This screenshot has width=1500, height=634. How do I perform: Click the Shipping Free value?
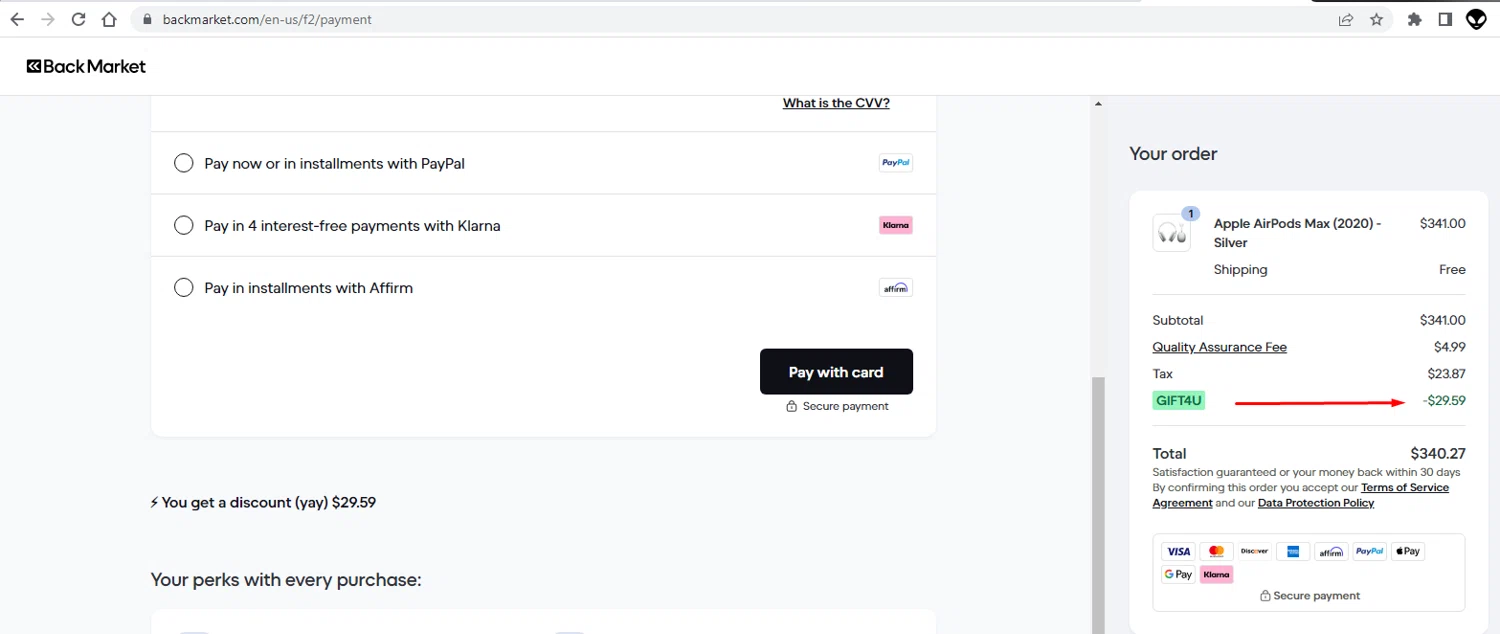[x=1452, y=270]
